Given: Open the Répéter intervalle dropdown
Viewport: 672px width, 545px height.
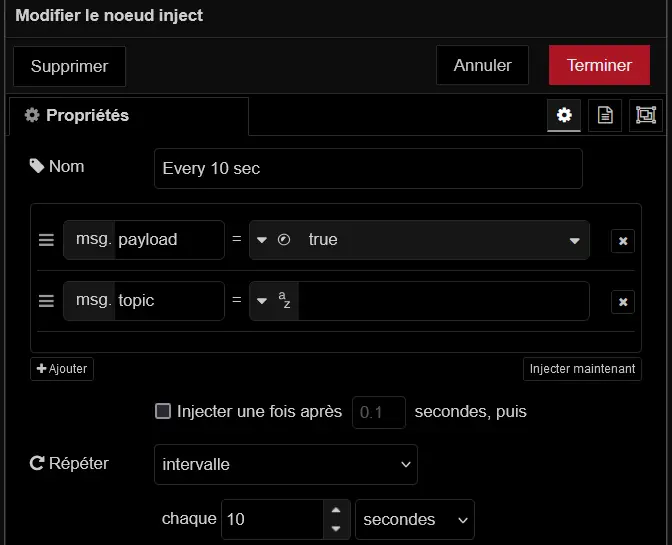Looking at the screenshot, I should (x=286, y=464).
